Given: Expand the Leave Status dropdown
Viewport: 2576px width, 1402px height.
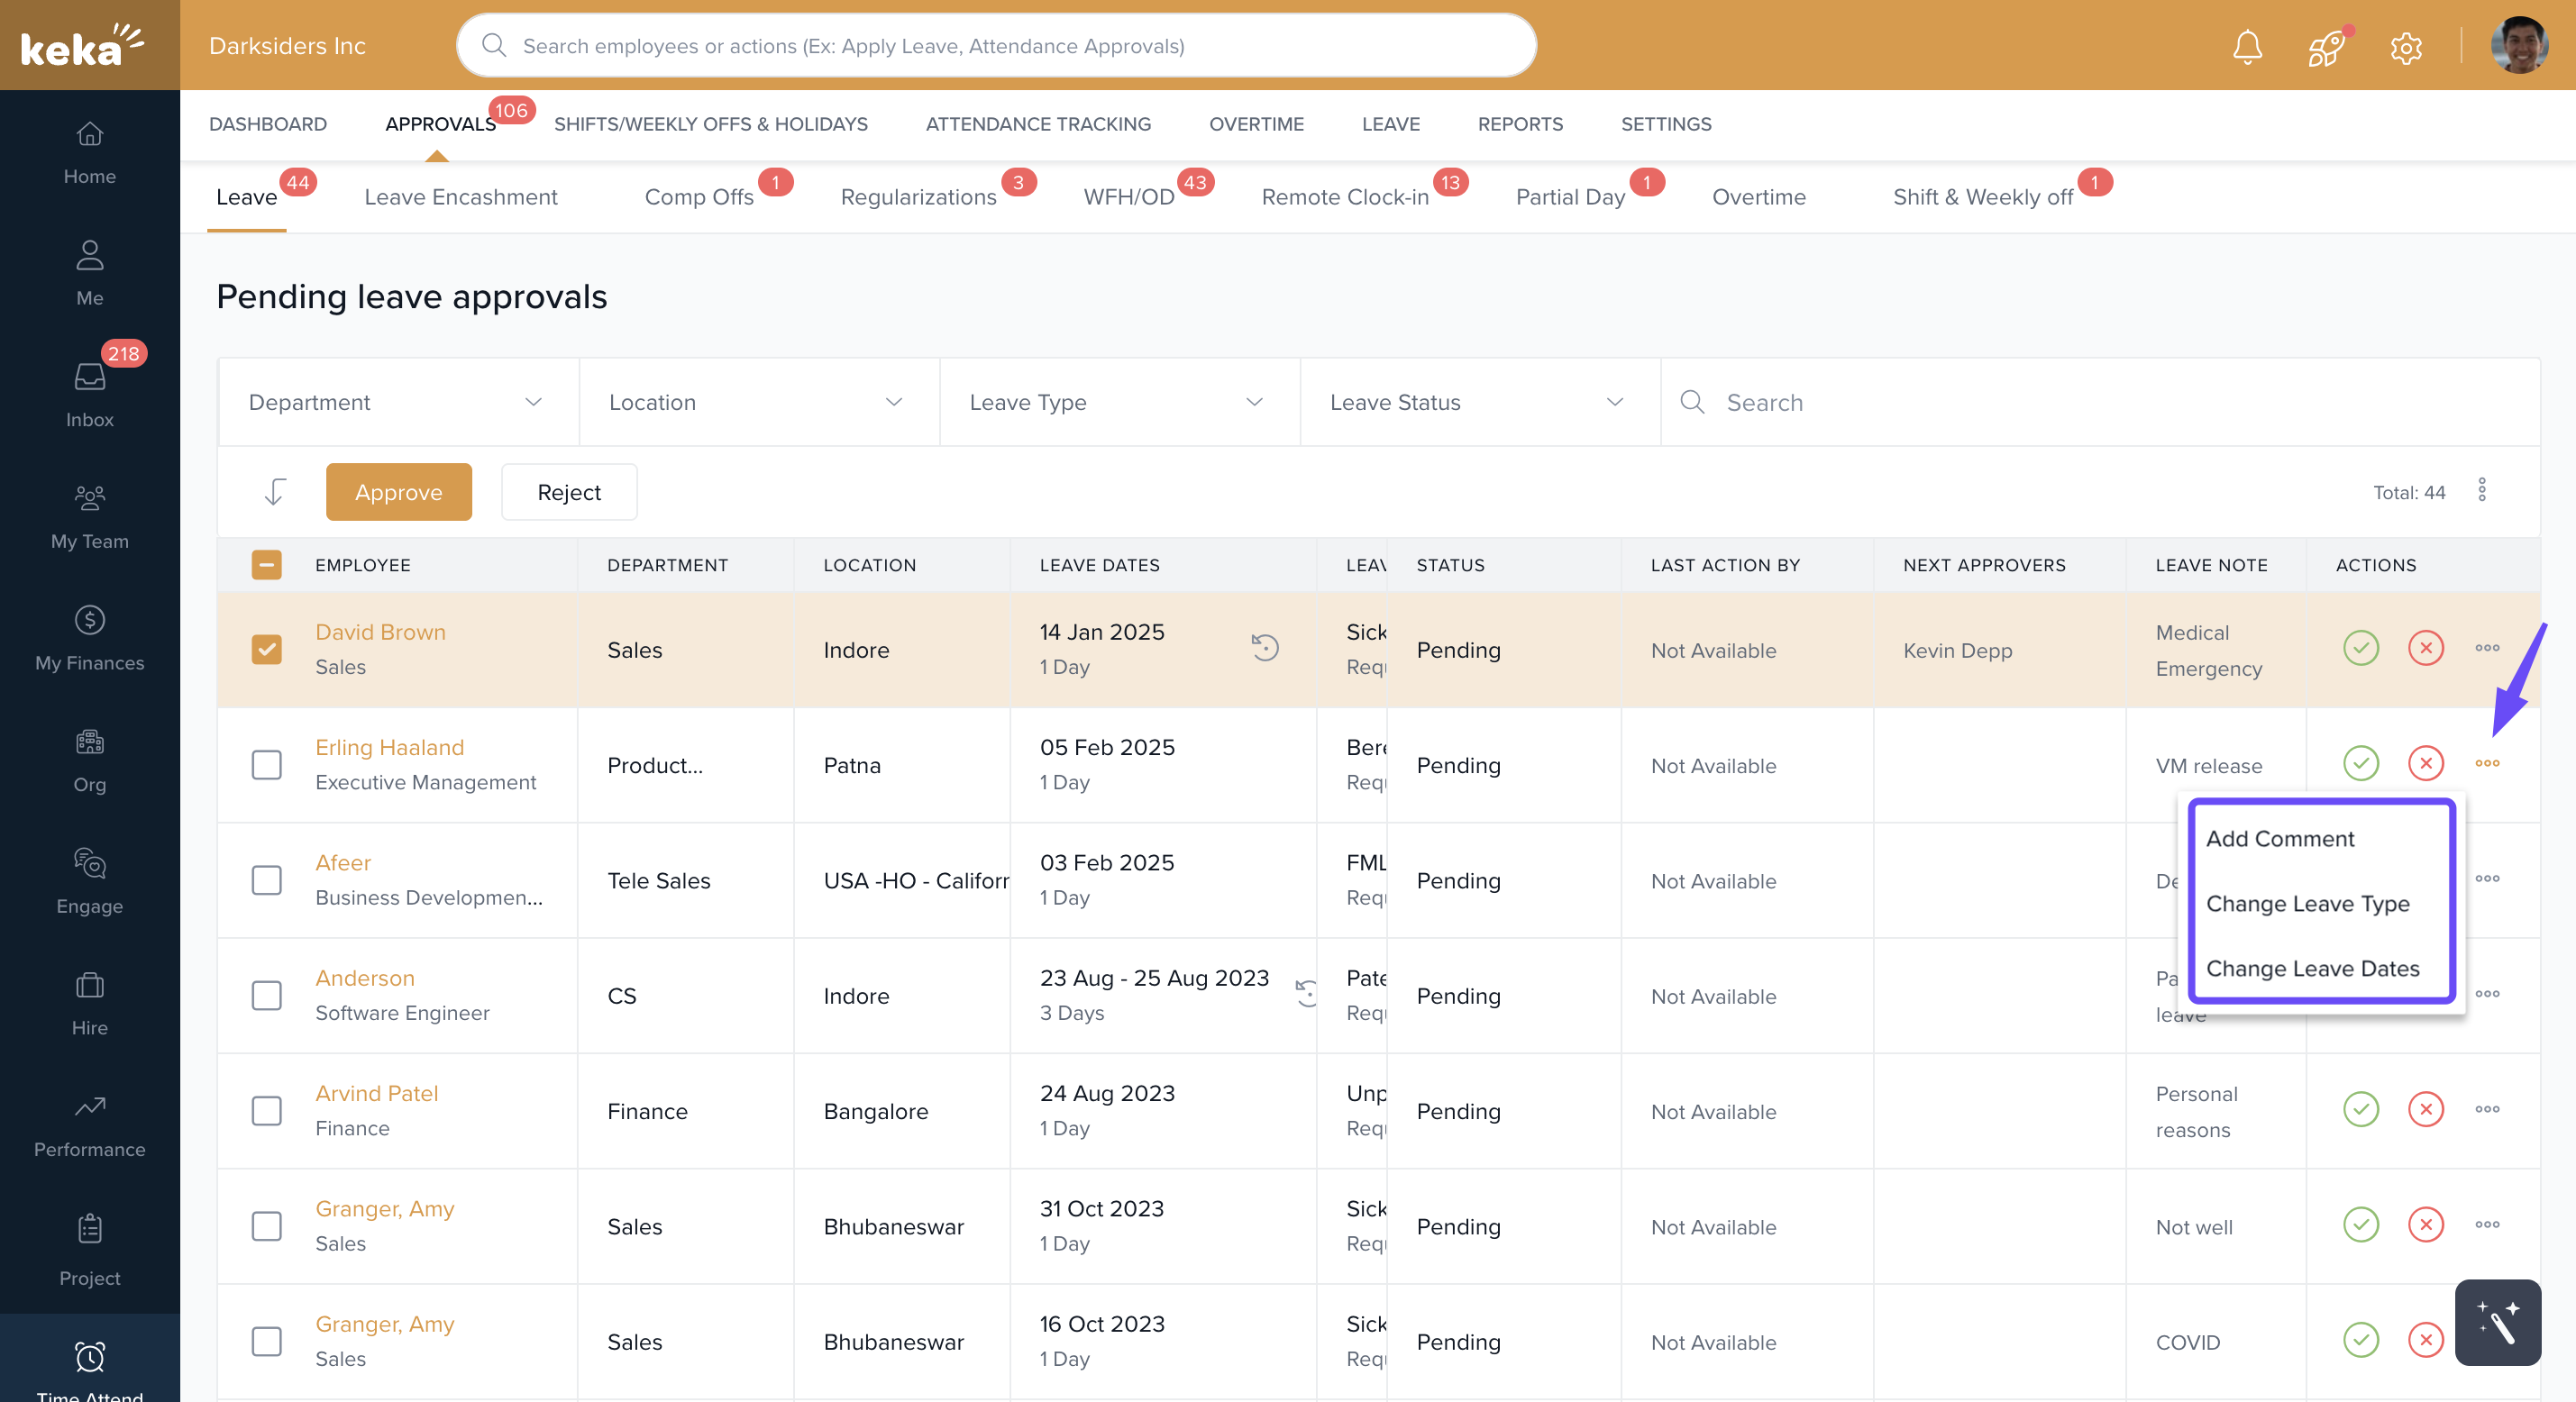Looking at the screenshot, I should coord(1478,402).
